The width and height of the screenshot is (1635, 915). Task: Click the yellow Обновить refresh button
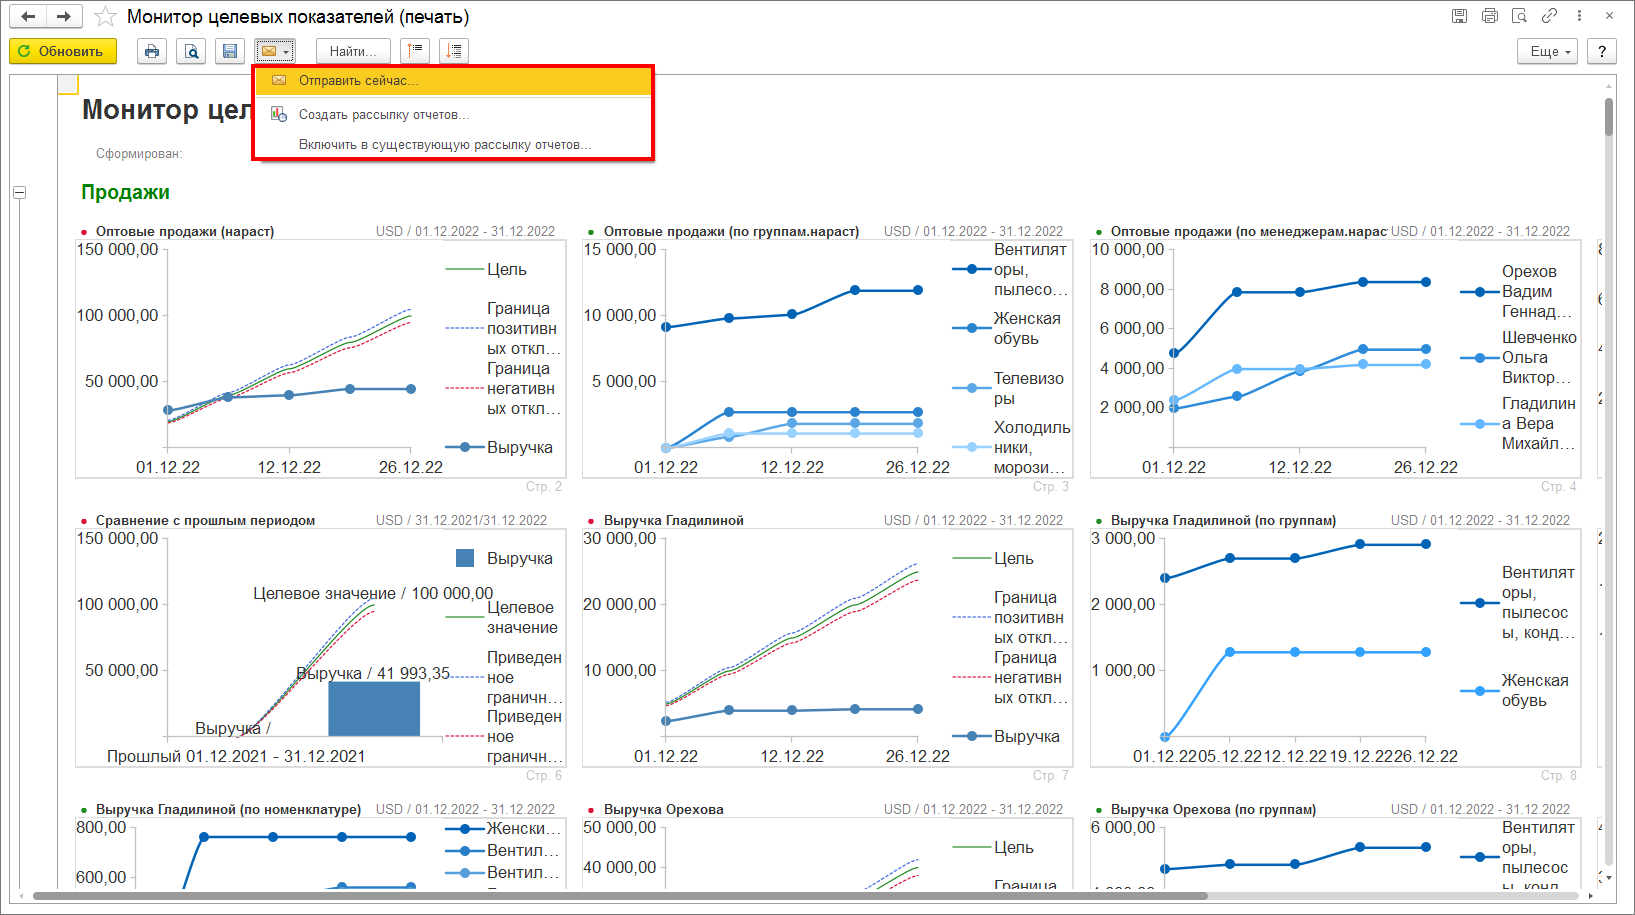pyautogui.click(x=63, y=51)
